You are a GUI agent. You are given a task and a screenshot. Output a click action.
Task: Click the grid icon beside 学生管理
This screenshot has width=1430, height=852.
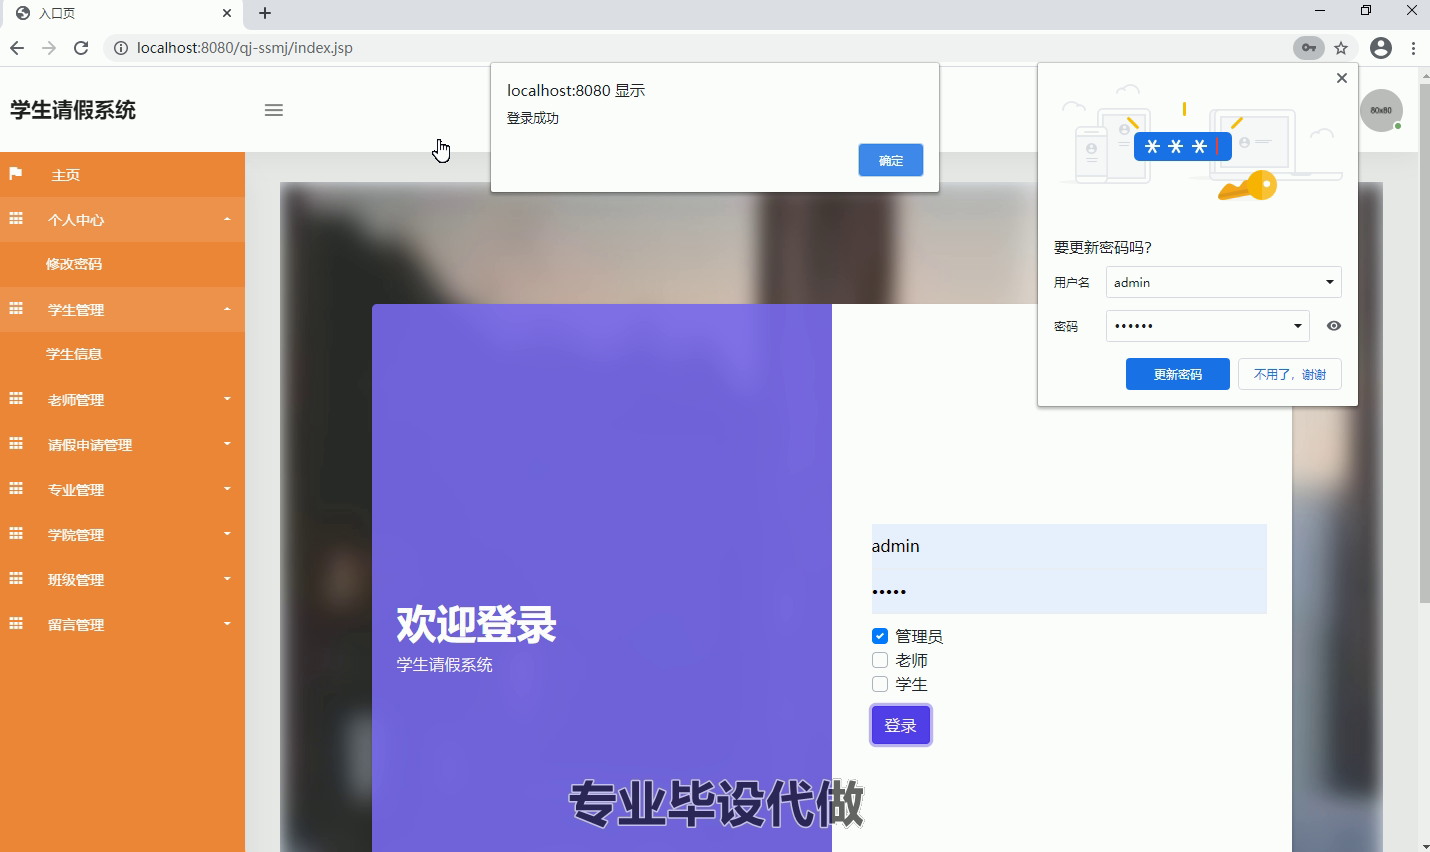16,309
